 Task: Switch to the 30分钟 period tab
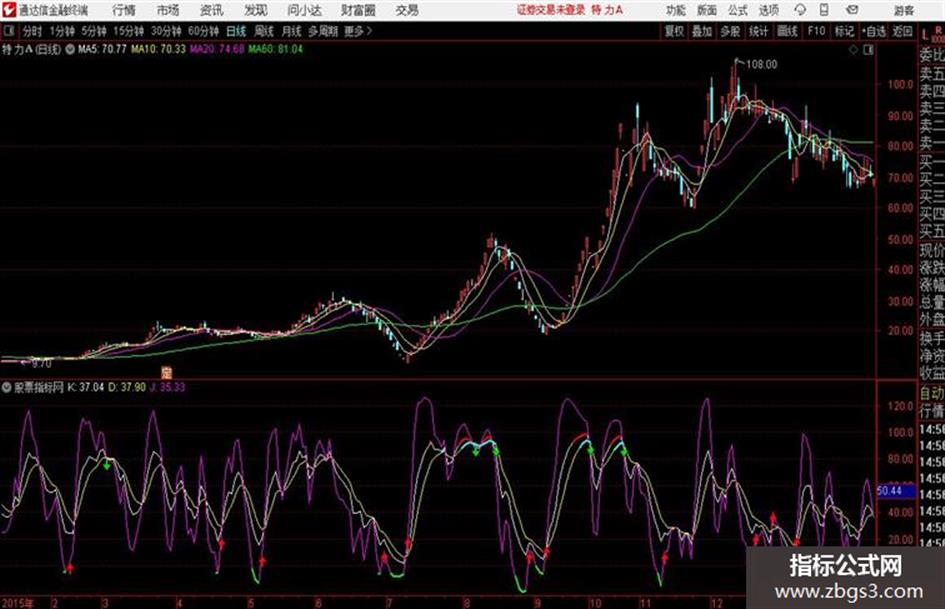click(x=166, y=31)
